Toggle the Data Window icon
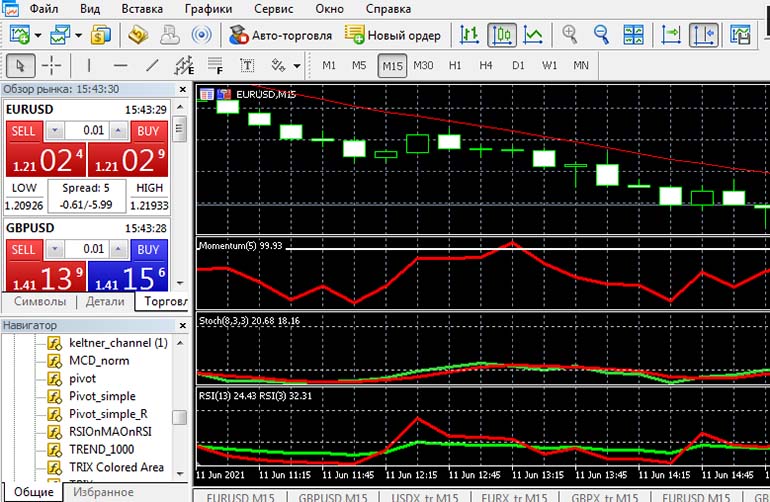The width and height of the screenshot is (770, 502). [x=138, y=35]
